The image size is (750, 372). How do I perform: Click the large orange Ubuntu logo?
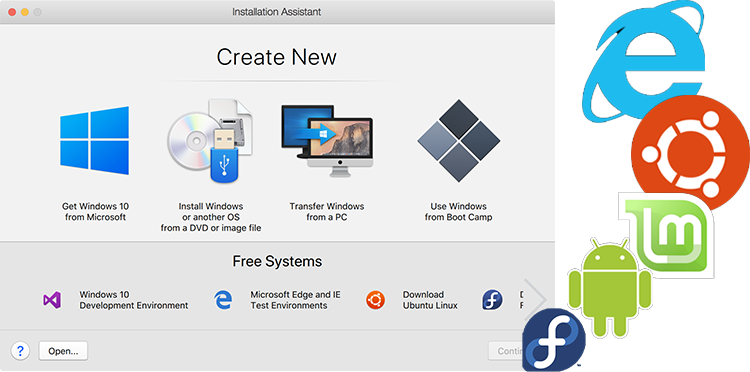[x=690, y=154]
